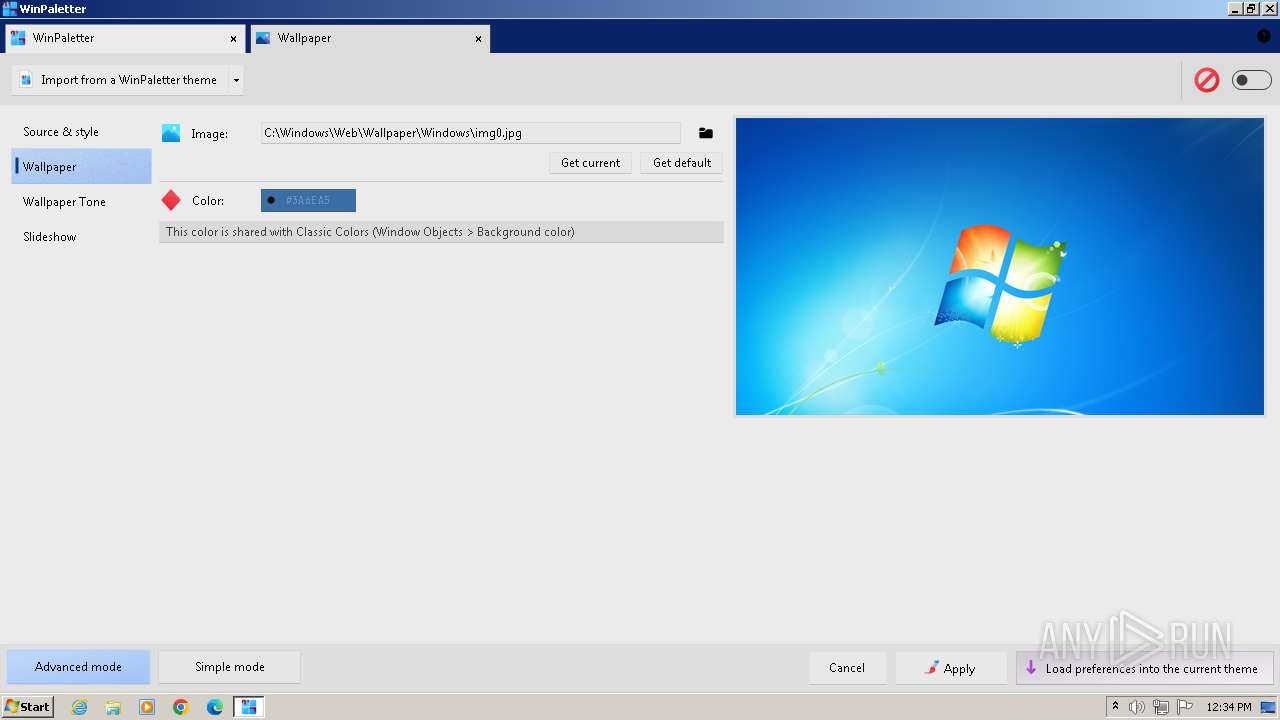The width and height of the screenshot is (1280, 720).
Task: Click the Cancel button
Action: coord(847,668)
